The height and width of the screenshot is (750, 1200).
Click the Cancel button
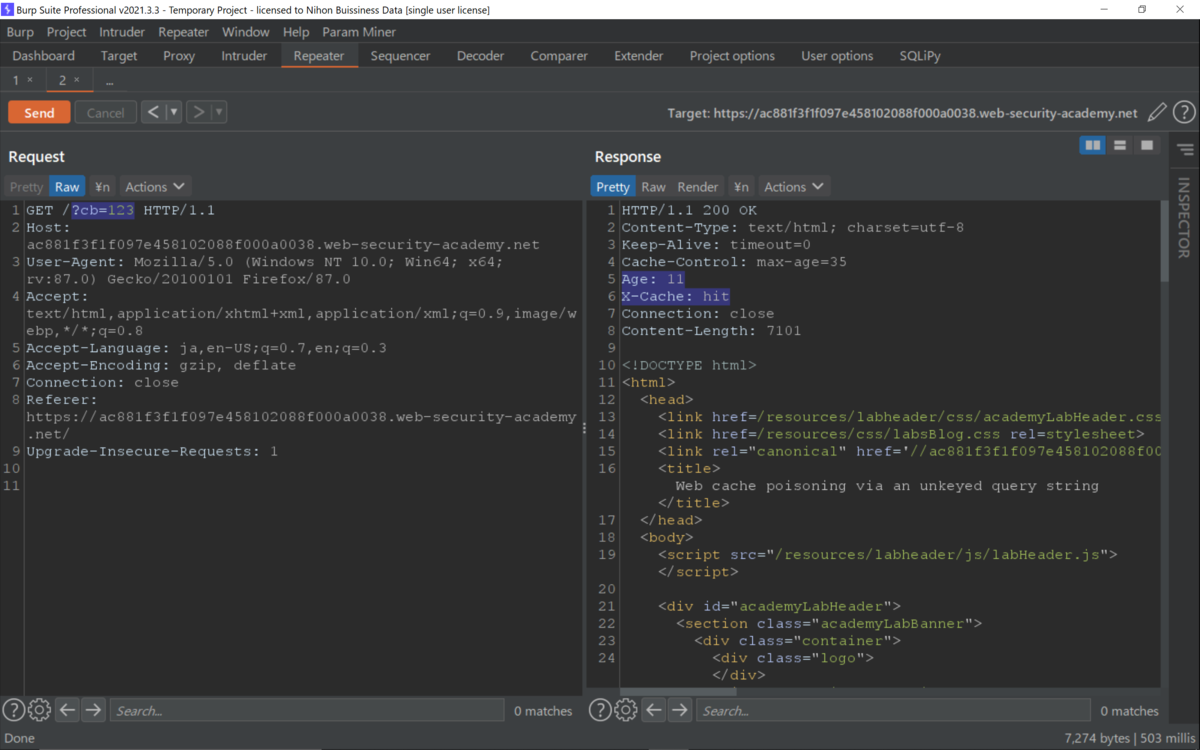tap(105, 113)
